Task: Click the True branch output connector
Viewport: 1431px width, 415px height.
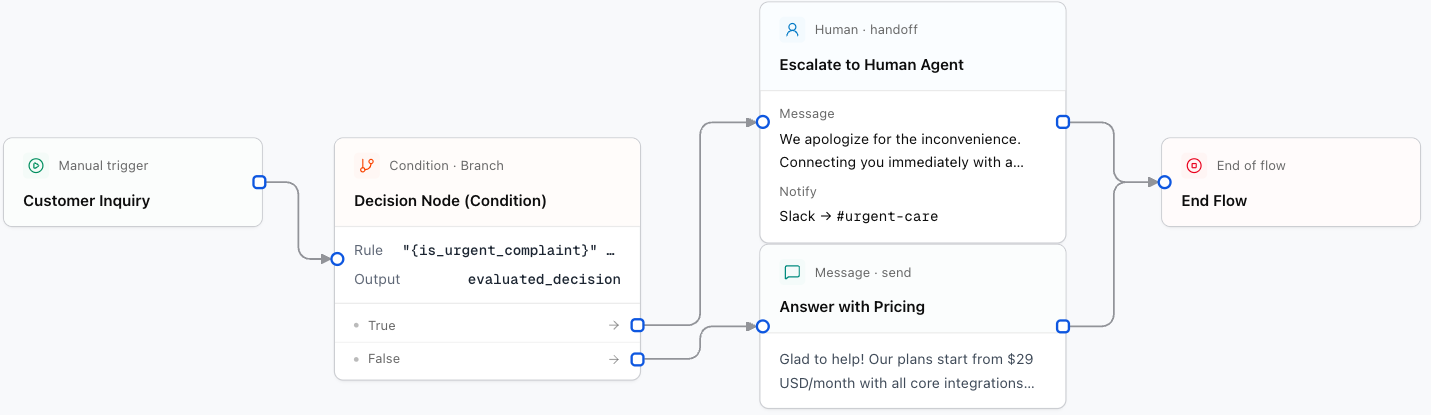Action: [x=637, y=325]
